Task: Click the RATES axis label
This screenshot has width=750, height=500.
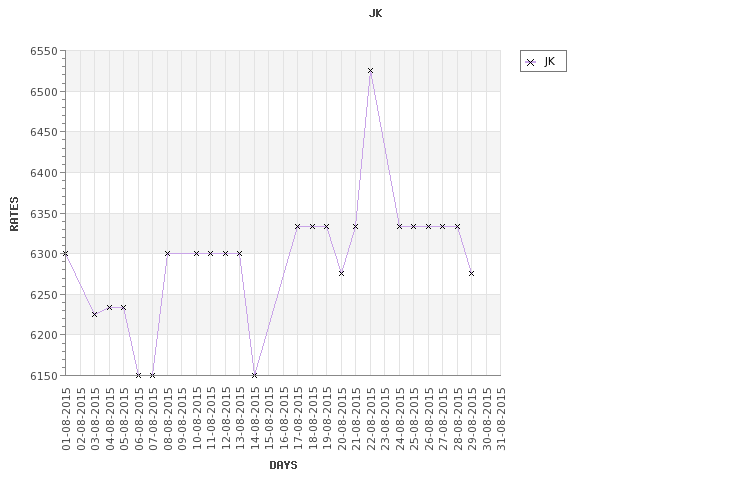Action: [14, 214]
